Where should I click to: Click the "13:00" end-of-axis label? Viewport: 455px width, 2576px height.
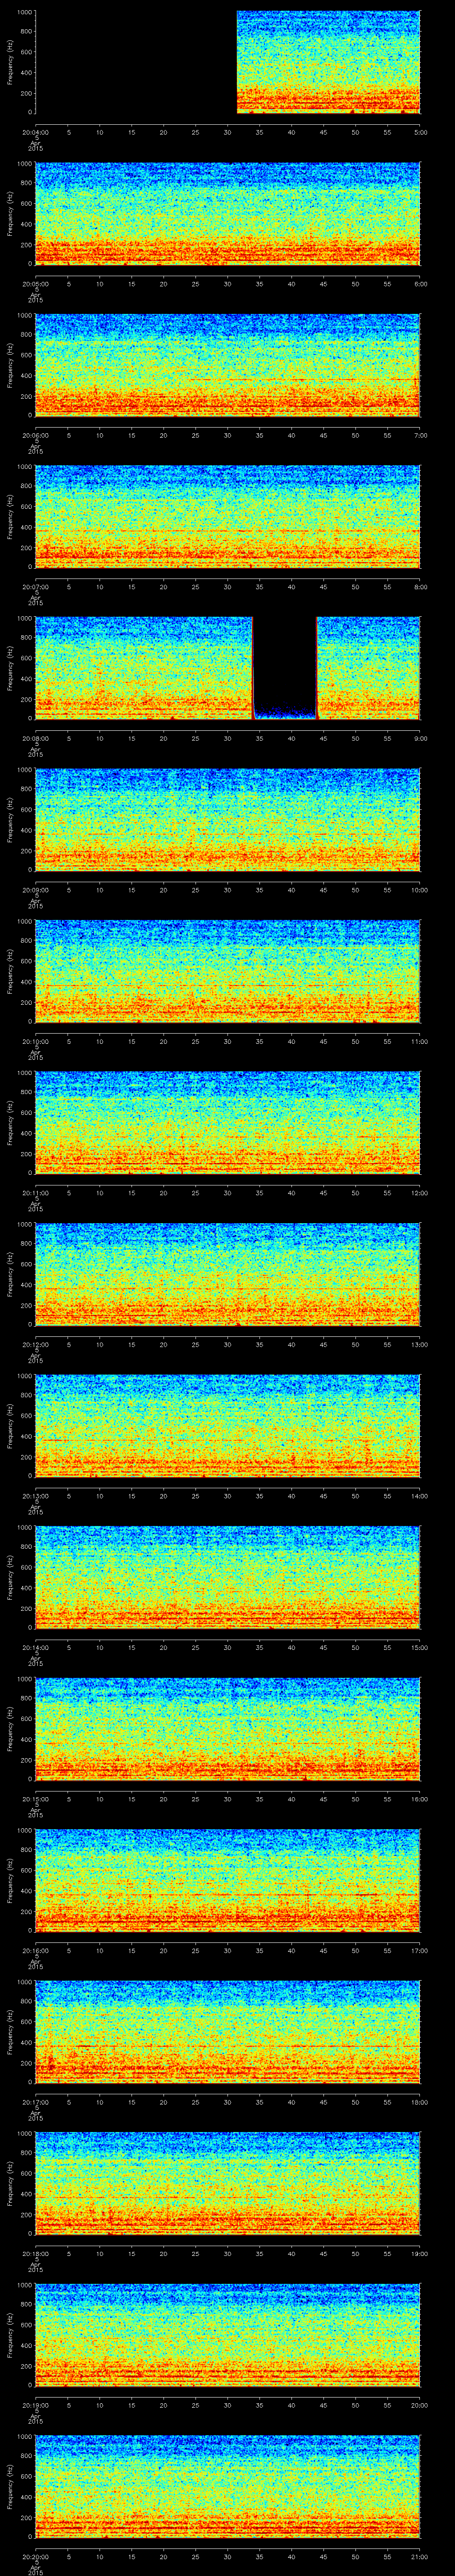[x=420, y=1344]
